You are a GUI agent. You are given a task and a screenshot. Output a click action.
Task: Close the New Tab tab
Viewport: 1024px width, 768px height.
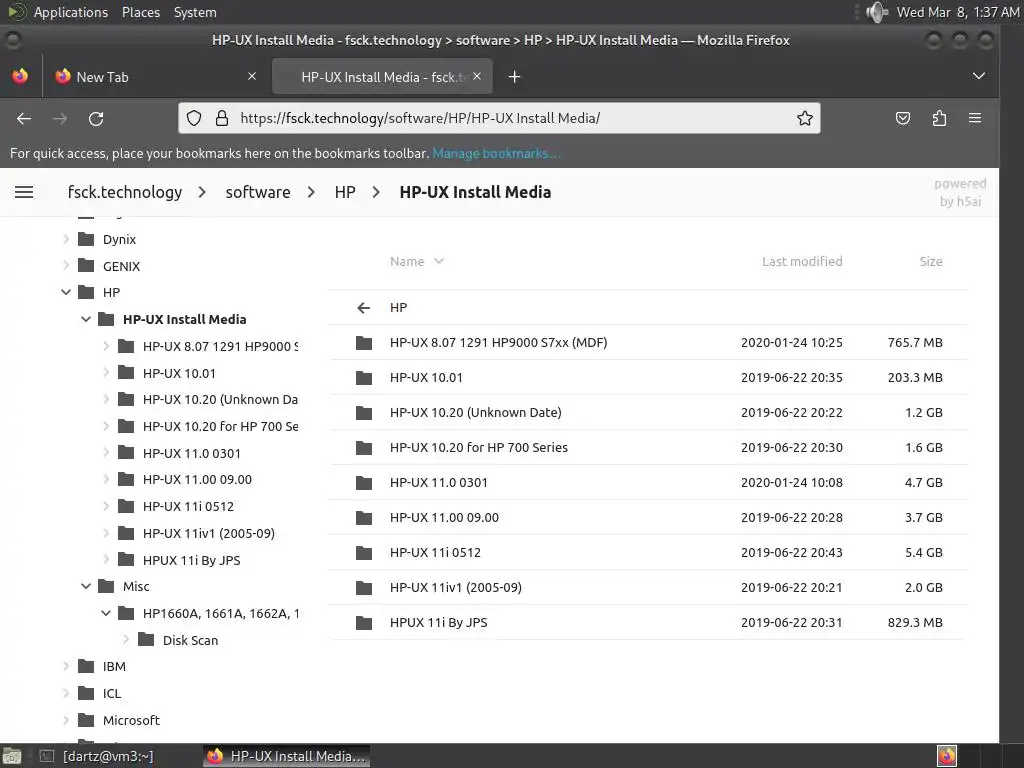[252, 76]
